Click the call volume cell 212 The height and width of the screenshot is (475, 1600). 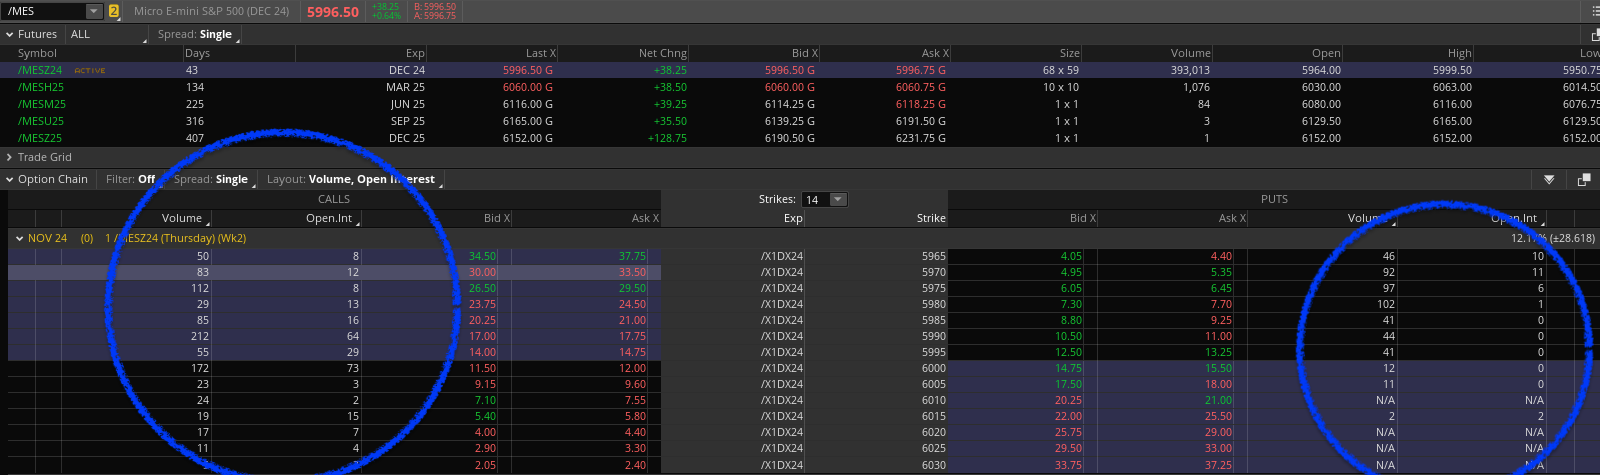[x=198, y=336]
